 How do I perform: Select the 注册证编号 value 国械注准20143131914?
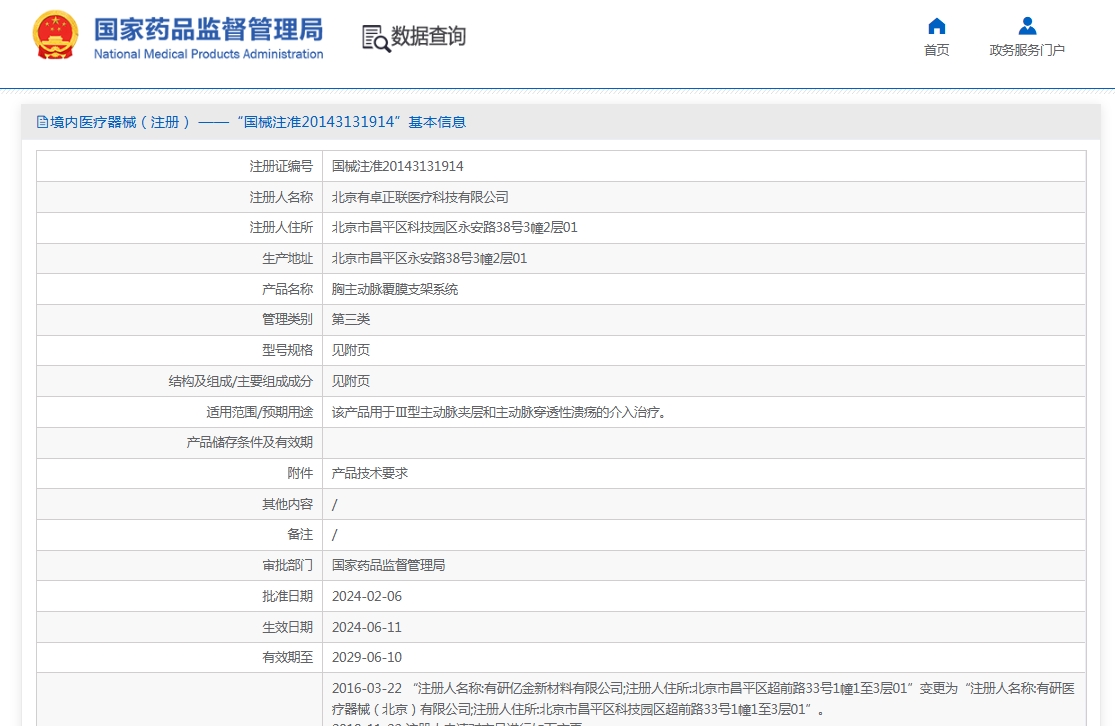(398, 166)
